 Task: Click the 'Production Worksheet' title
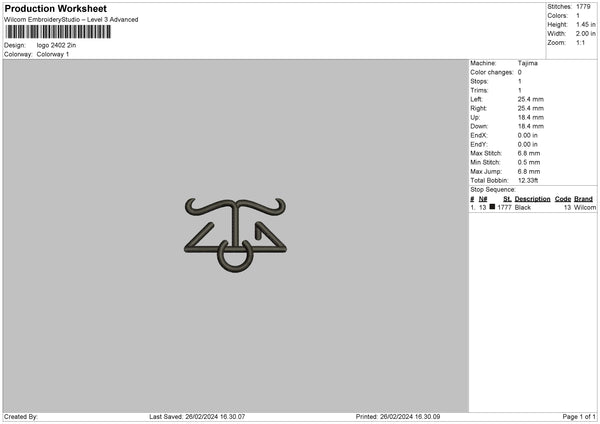[55, 8]
